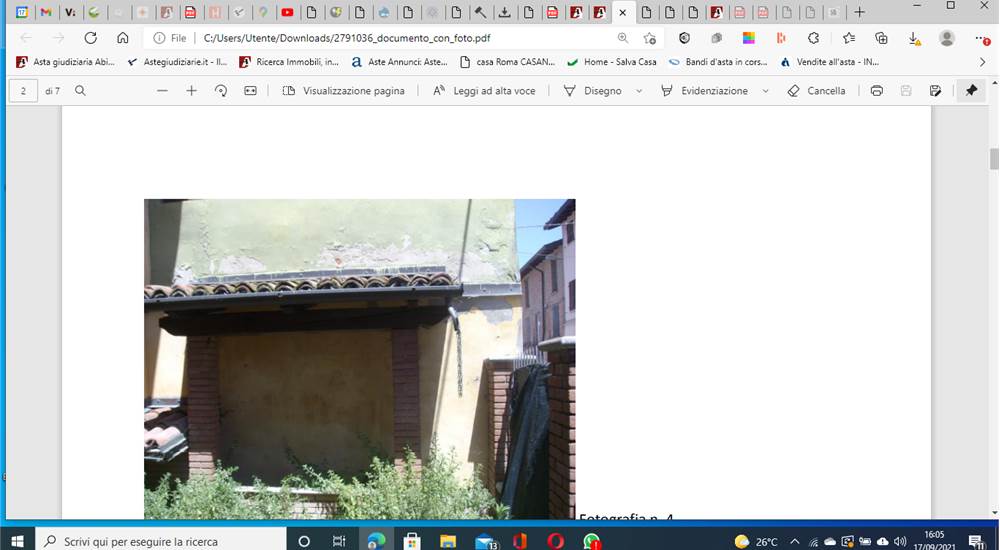Print the PDF document
The image size is (1000, 550).
pos(877,91)
